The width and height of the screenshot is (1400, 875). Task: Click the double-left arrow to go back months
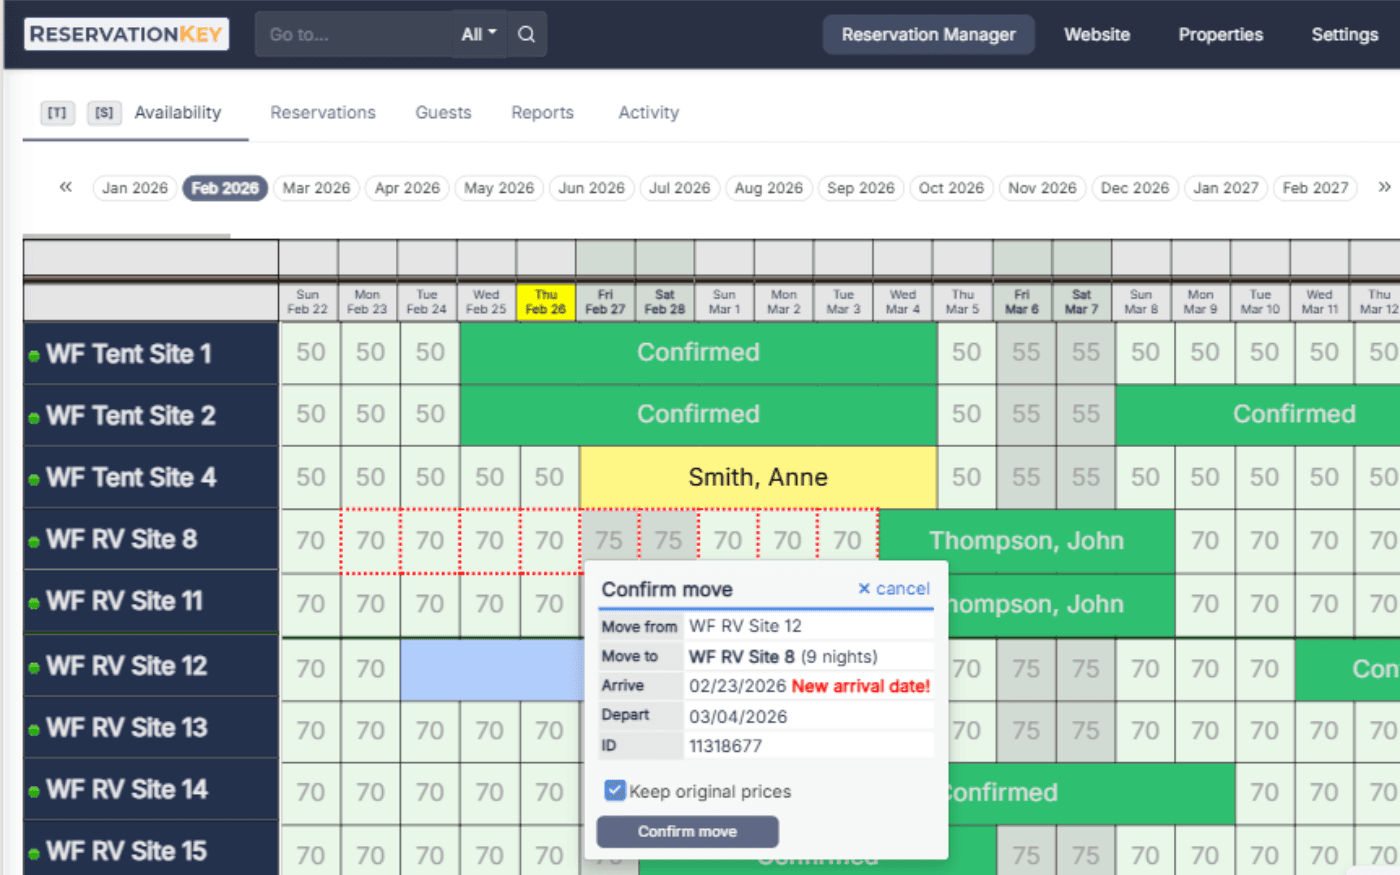pyautogui.click(x=65, y=187)
